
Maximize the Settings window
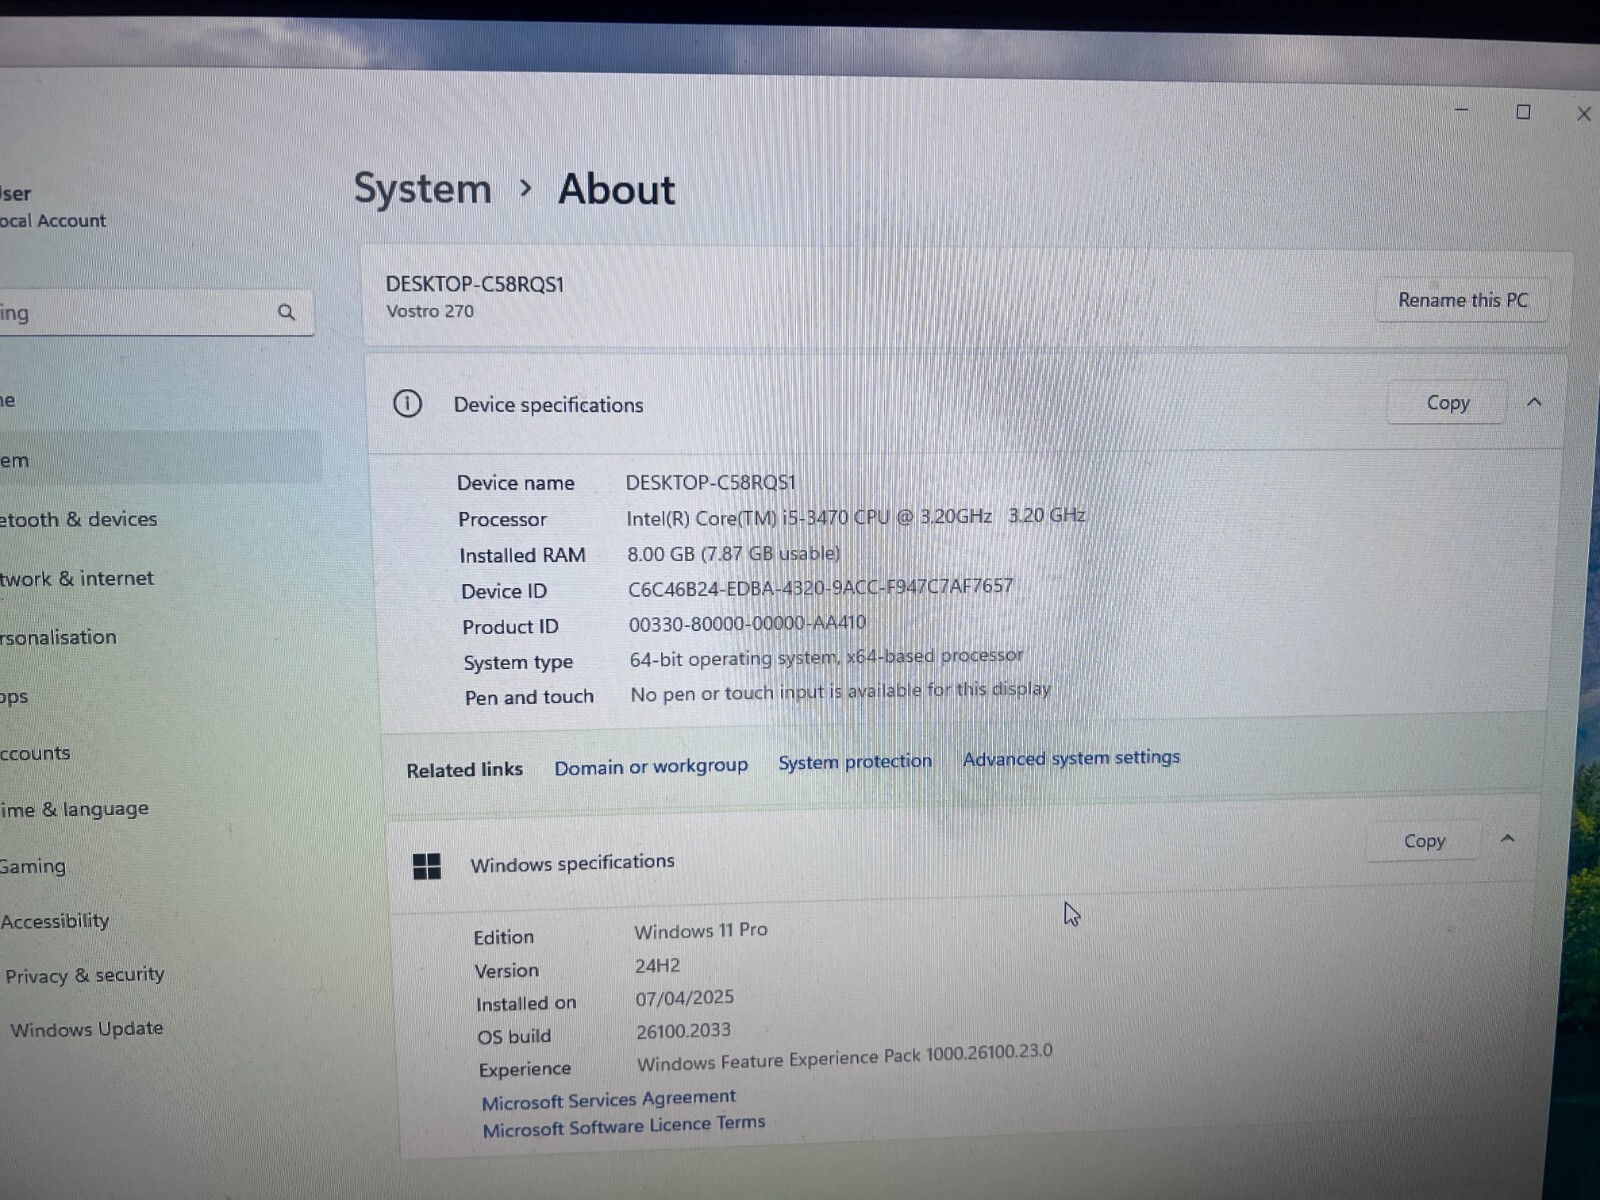pos(1523,112)
